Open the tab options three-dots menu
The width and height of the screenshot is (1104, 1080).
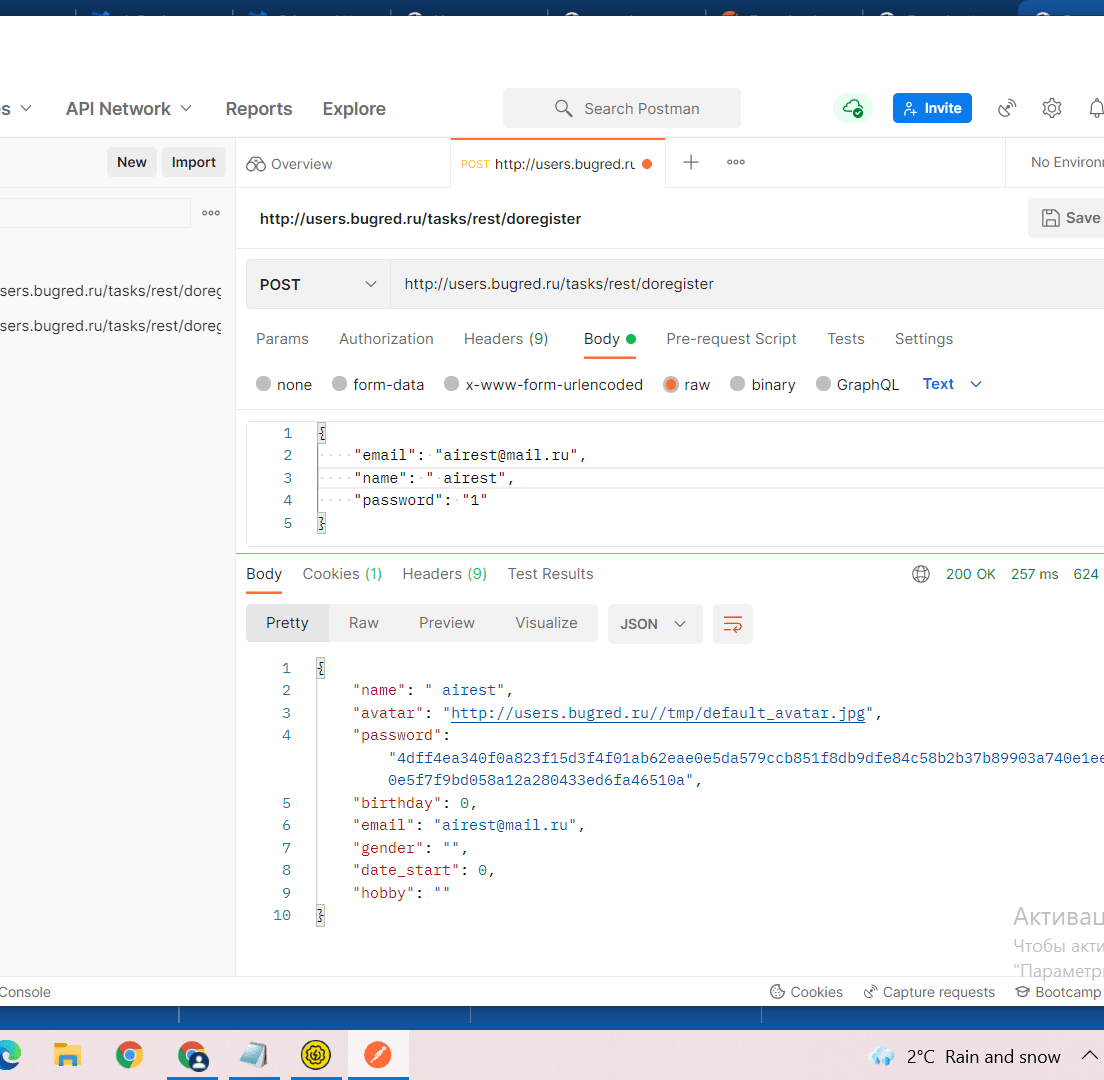click(x=736, y=163)
